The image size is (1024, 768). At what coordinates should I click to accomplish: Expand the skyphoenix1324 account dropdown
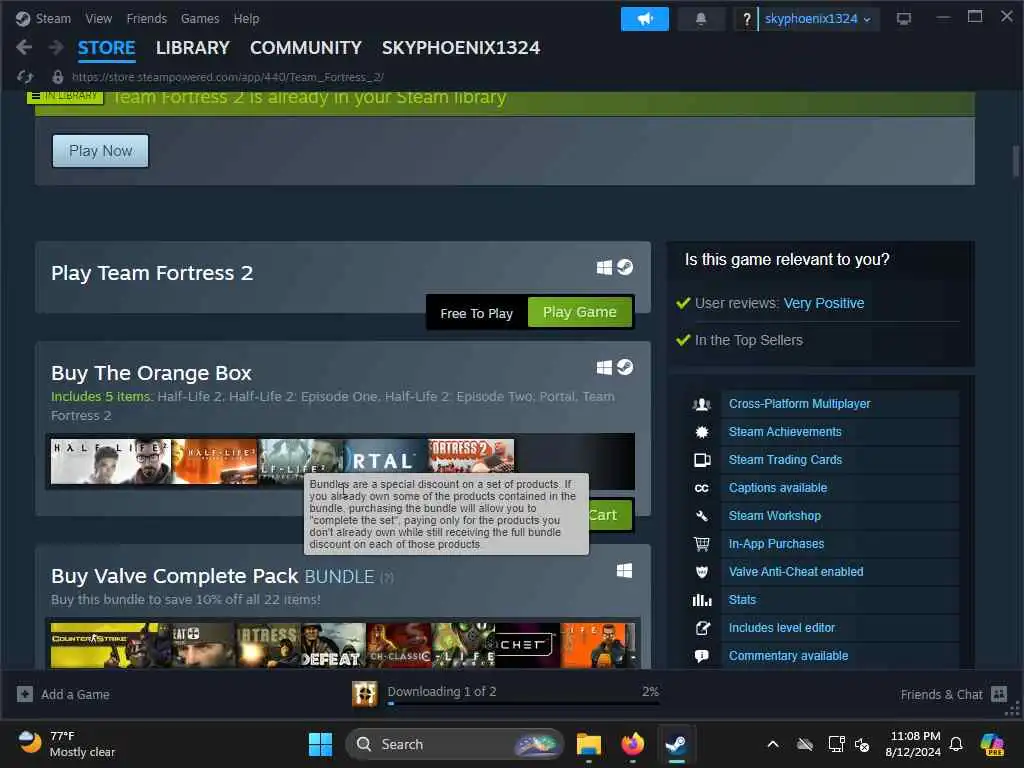(818, 19)
